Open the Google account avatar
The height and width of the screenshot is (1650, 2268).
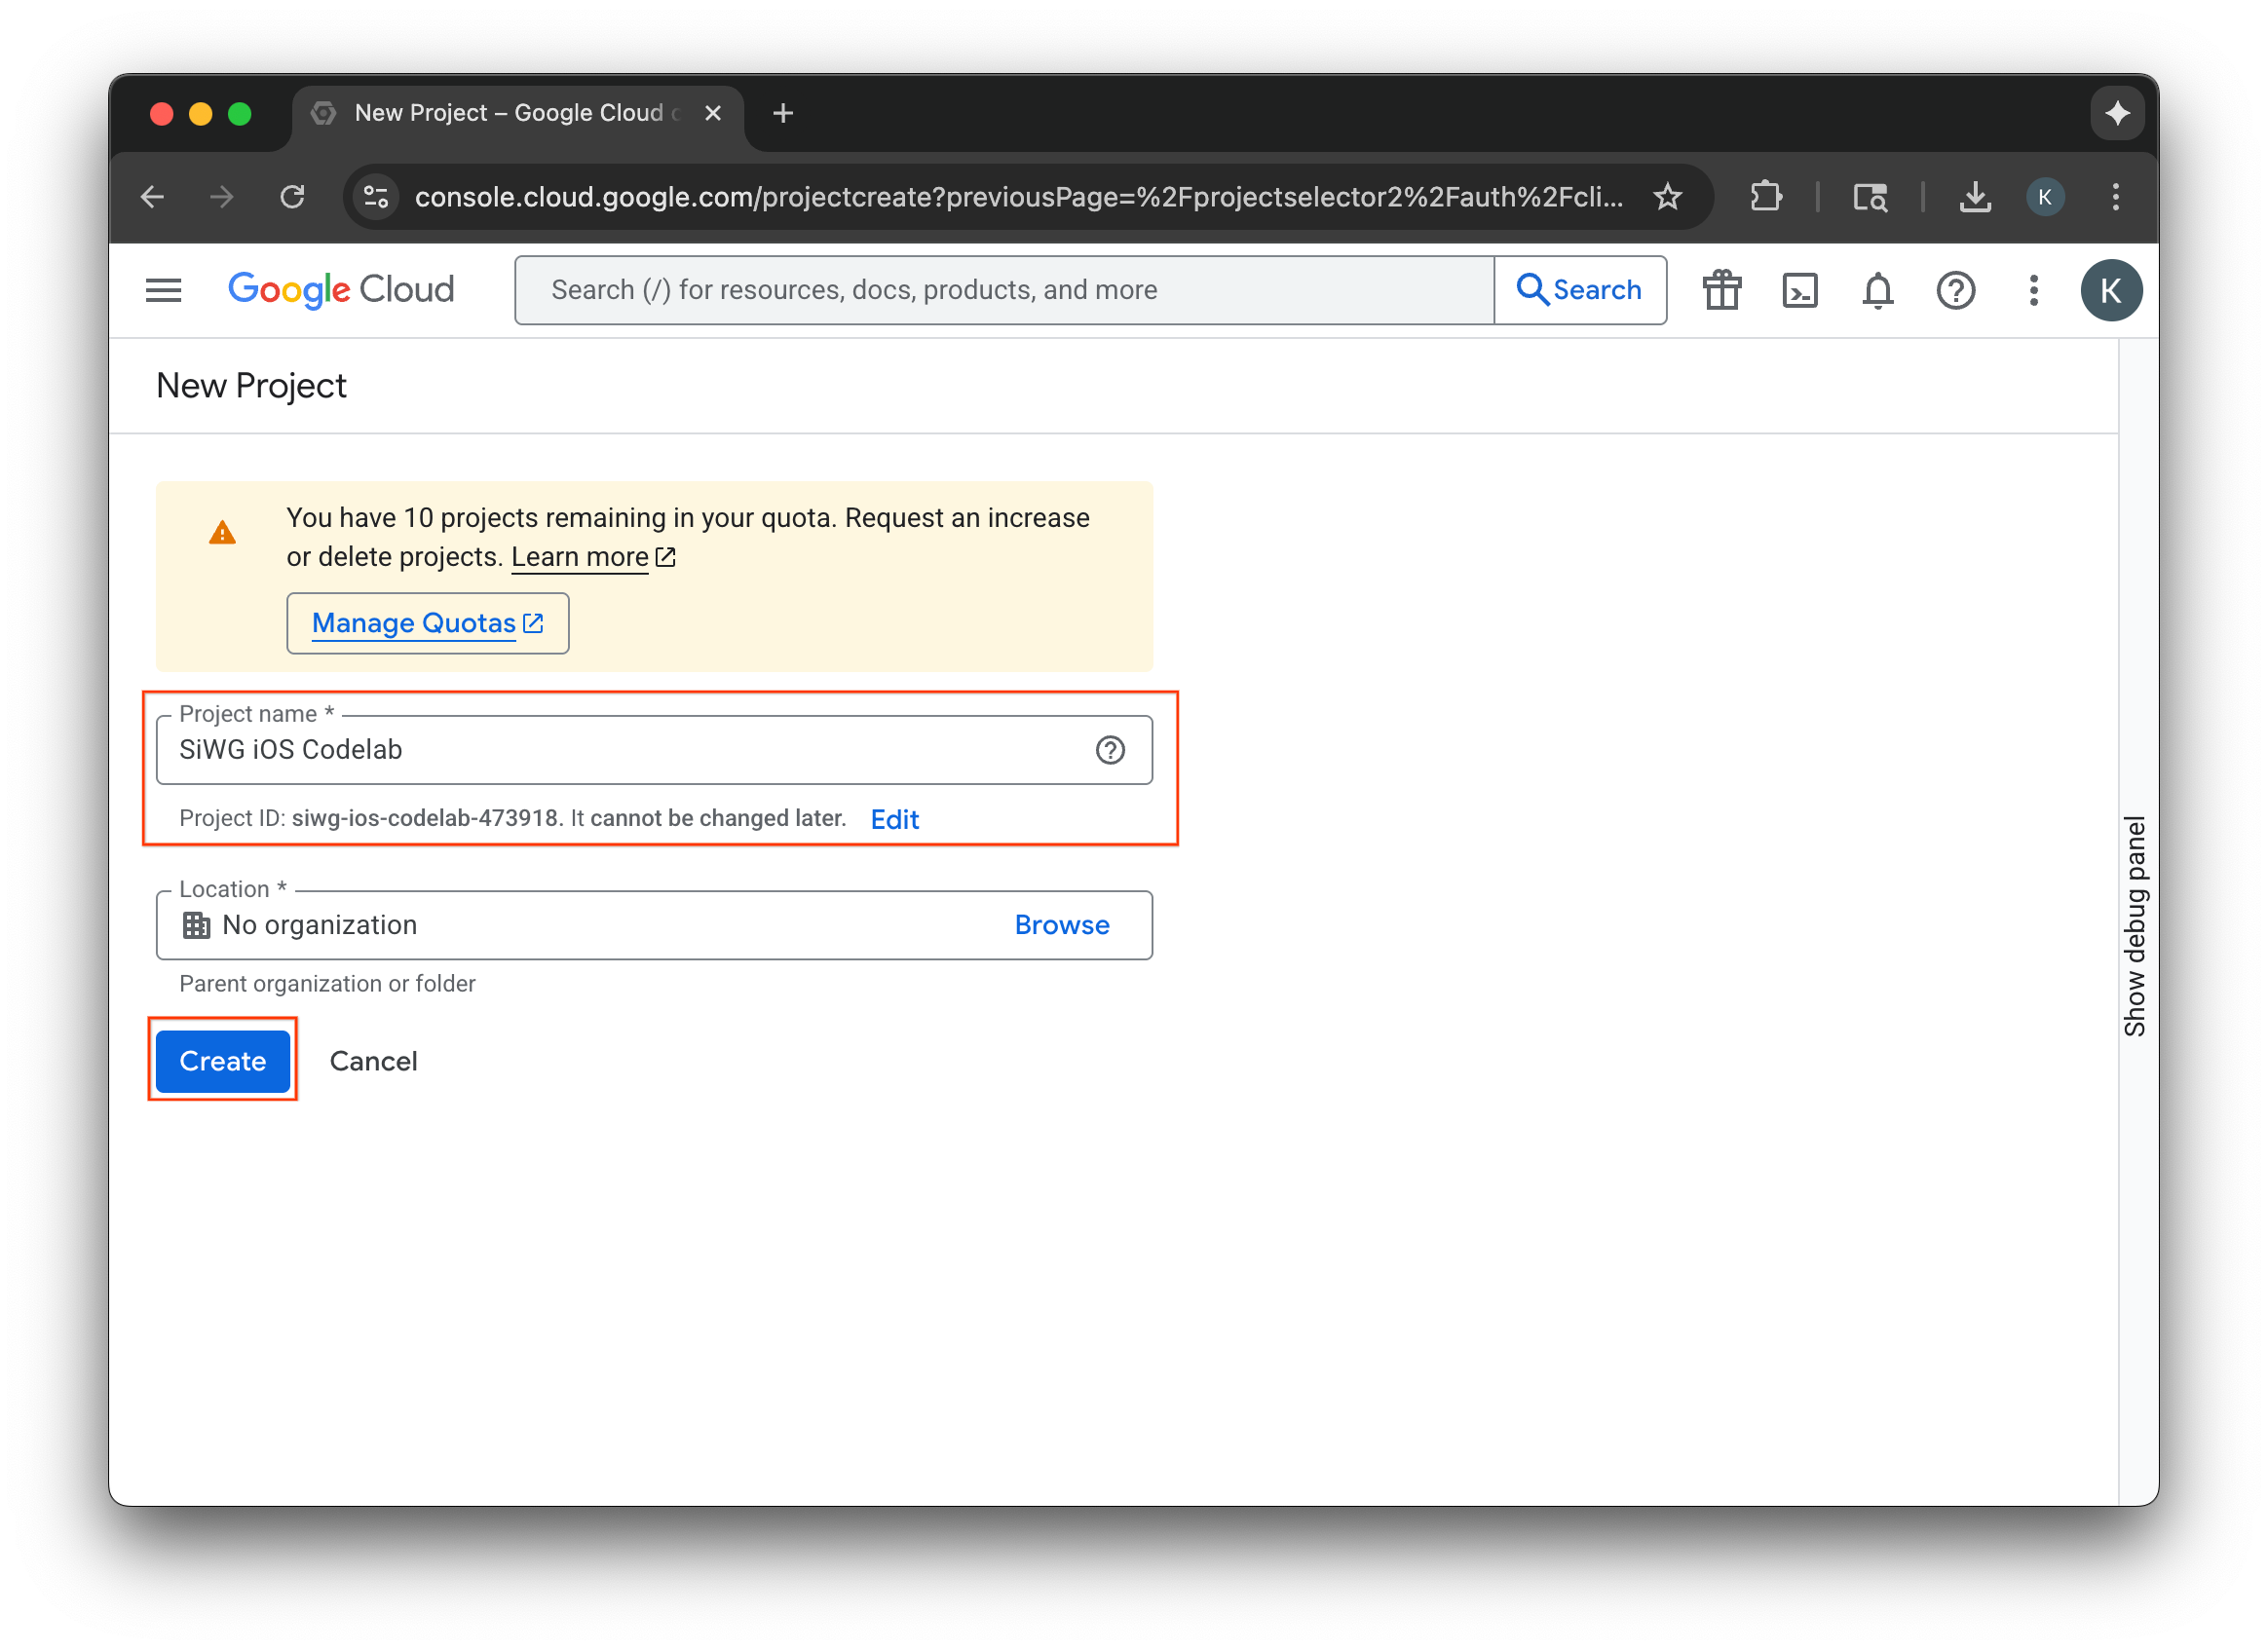[x=2111, y=290]
